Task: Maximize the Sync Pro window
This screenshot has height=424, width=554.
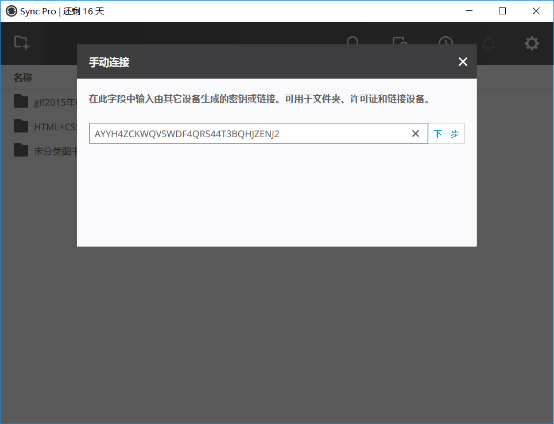Action: click(502, 11)
